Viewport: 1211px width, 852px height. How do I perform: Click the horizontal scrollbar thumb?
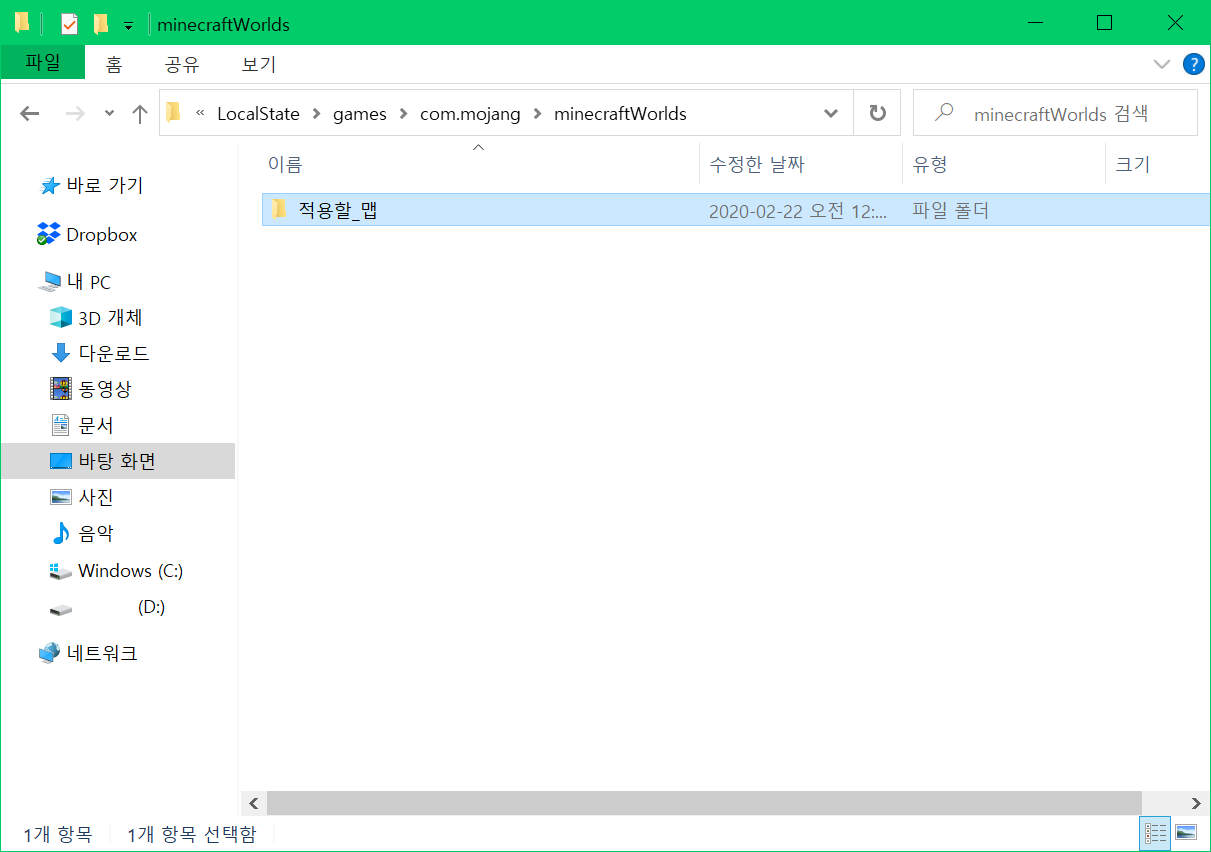(x=704, y=803)
